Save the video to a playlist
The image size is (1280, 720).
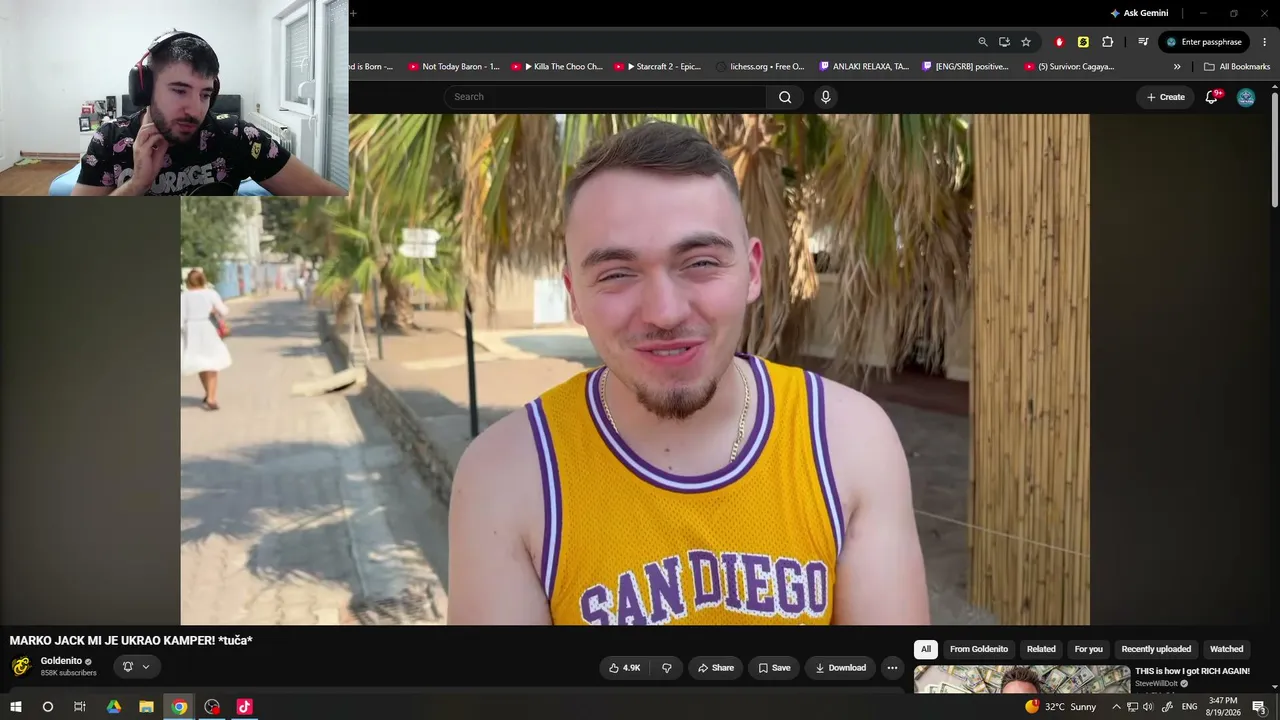(774, 668)
